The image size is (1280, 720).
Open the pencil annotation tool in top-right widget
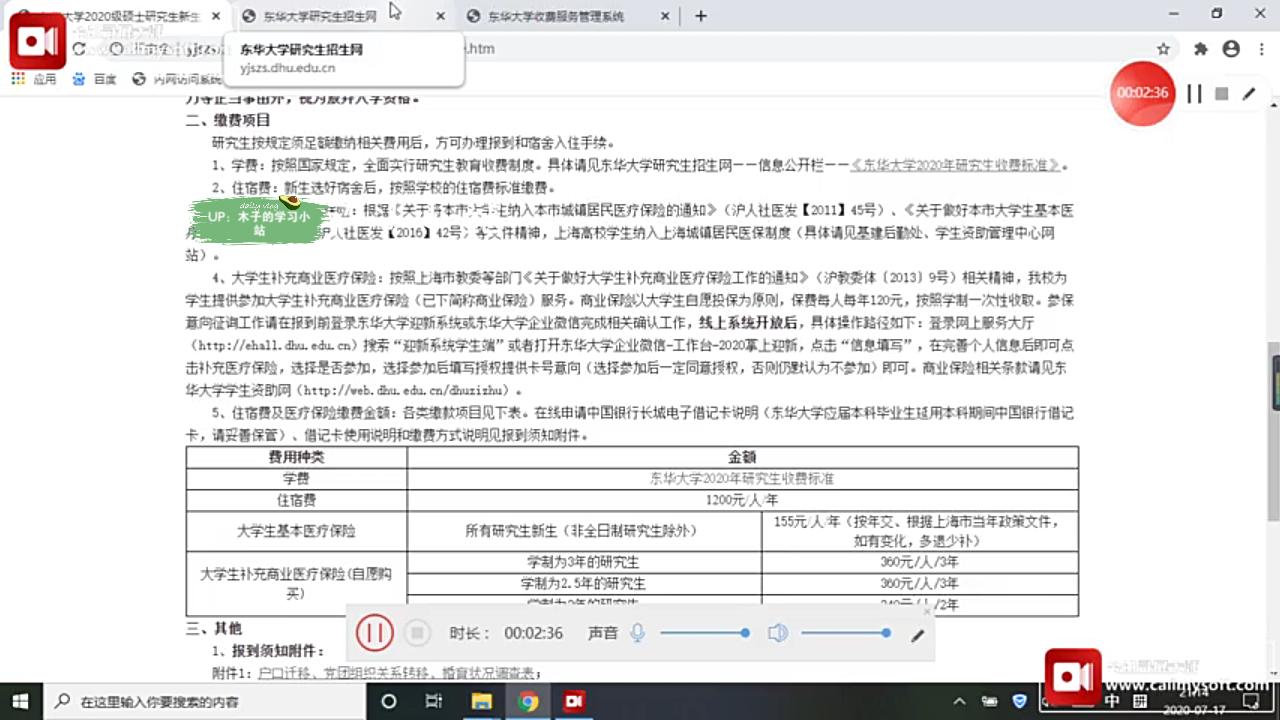click(x=1248, y=93)
